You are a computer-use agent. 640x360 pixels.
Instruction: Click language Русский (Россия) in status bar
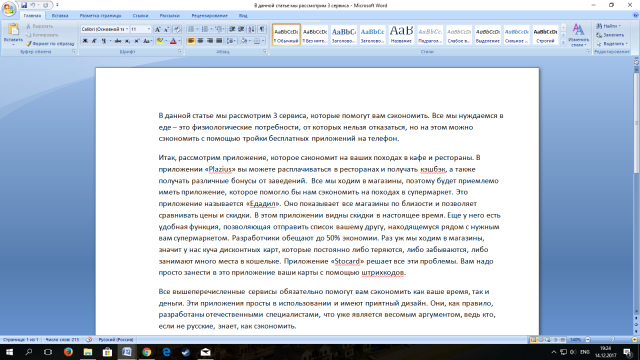(116, 340)
